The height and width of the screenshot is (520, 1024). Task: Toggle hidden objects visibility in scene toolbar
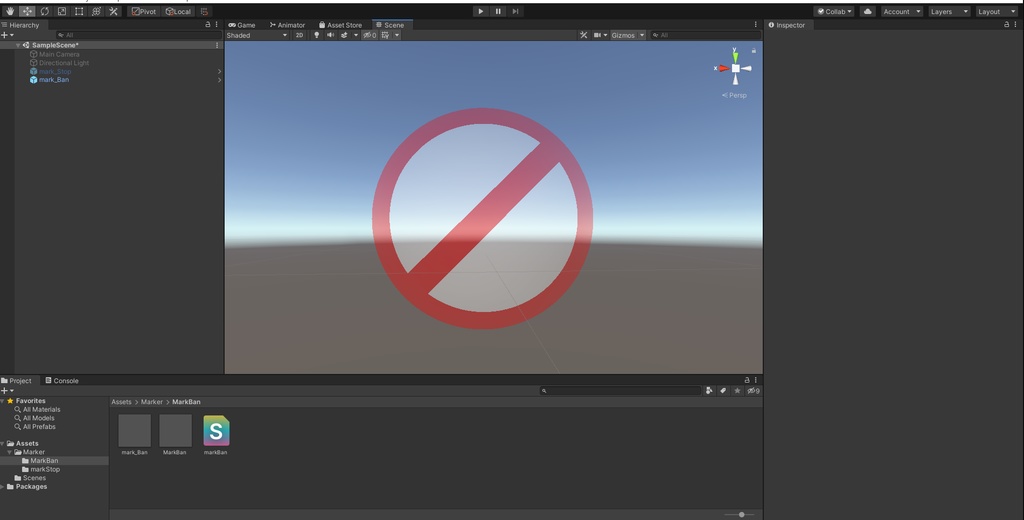point(370,35)
